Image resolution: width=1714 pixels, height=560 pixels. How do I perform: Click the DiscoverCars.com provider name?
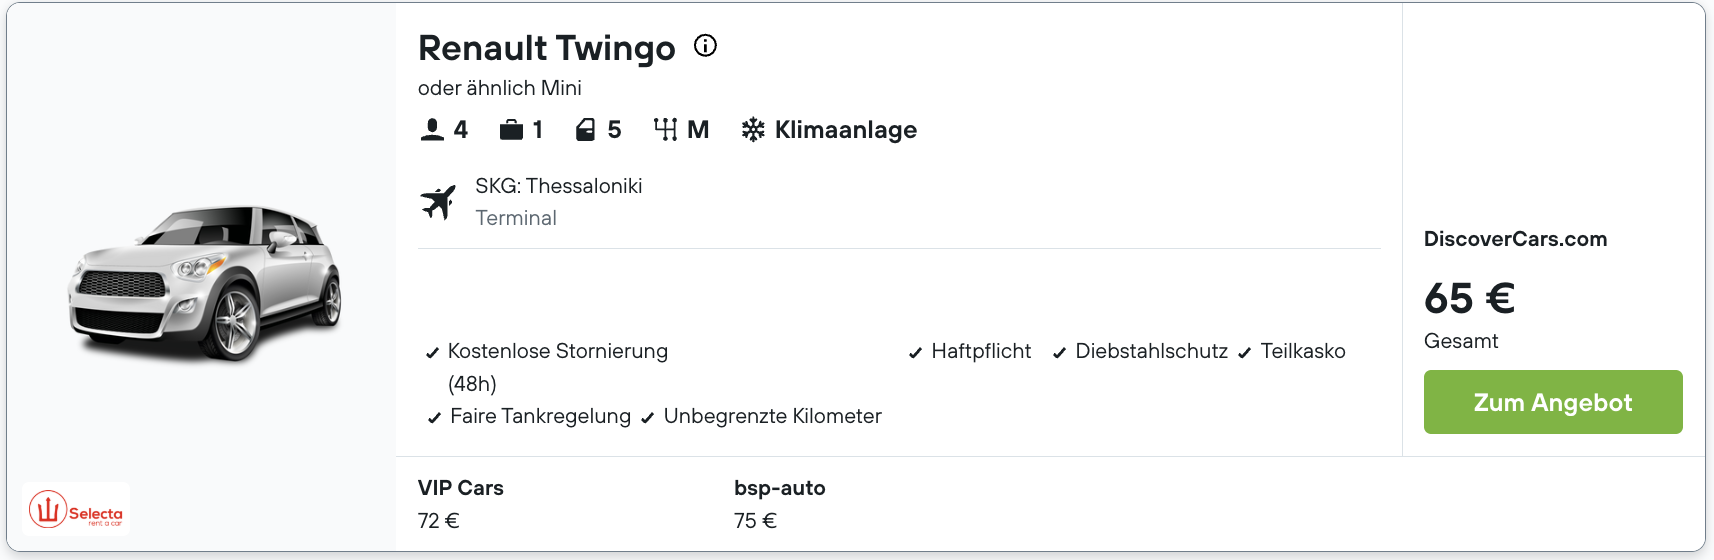[x=1515, y=239]
